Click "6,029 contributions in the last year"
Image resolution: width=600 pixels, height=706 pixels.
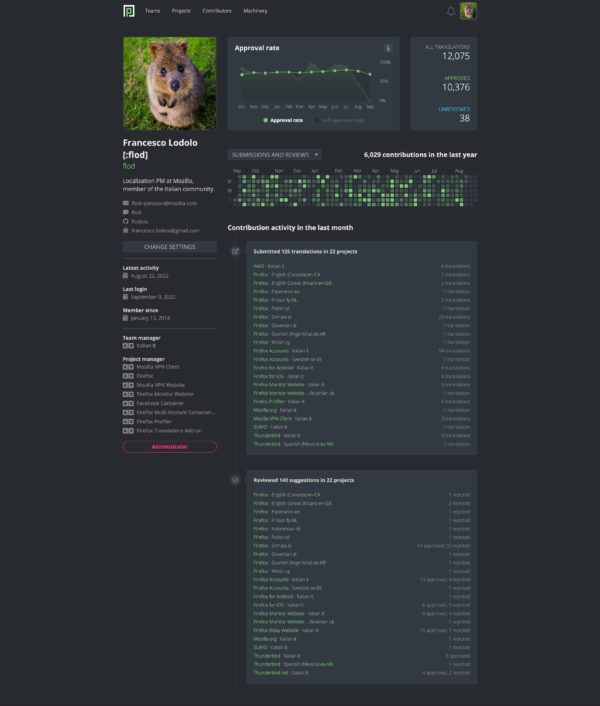point(420,154)
